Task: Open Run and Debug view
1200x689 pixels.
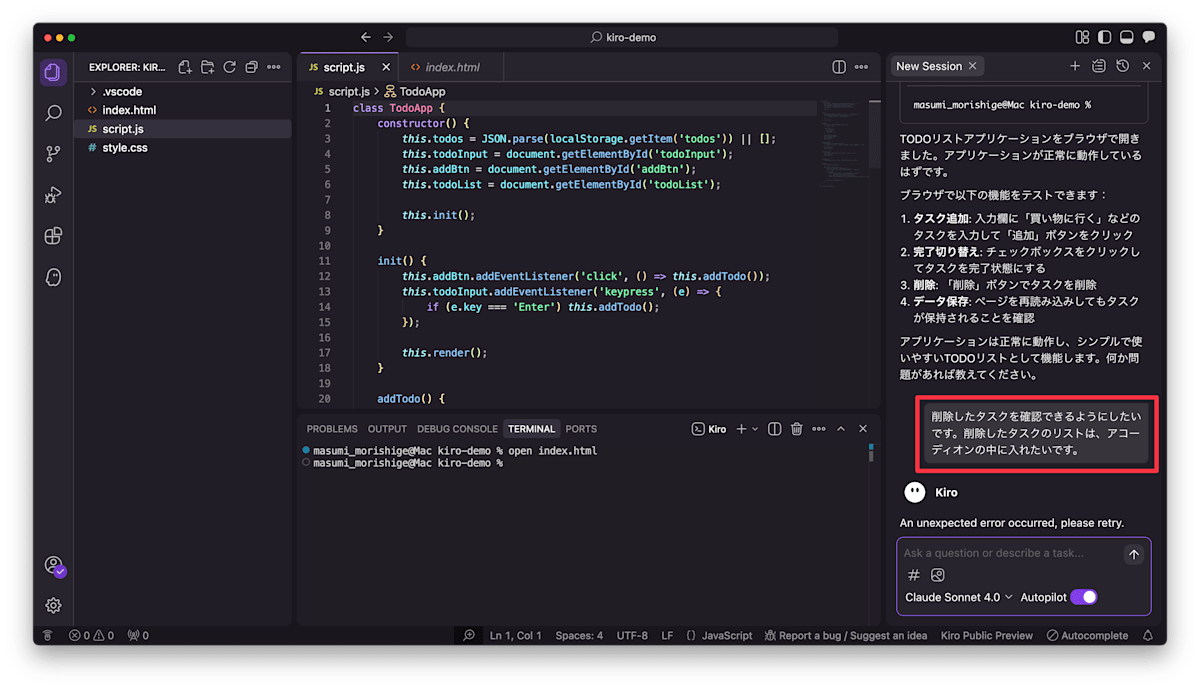Action: tap(54, 195)
